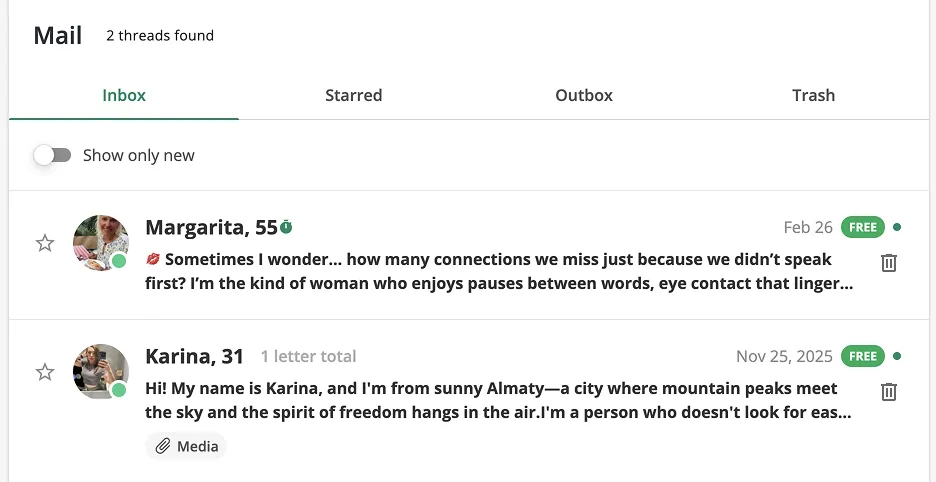Screen dimensions: 936x482
Task: Click the FREE badge on Karina's letter
Action: click(x=862, y=356)
